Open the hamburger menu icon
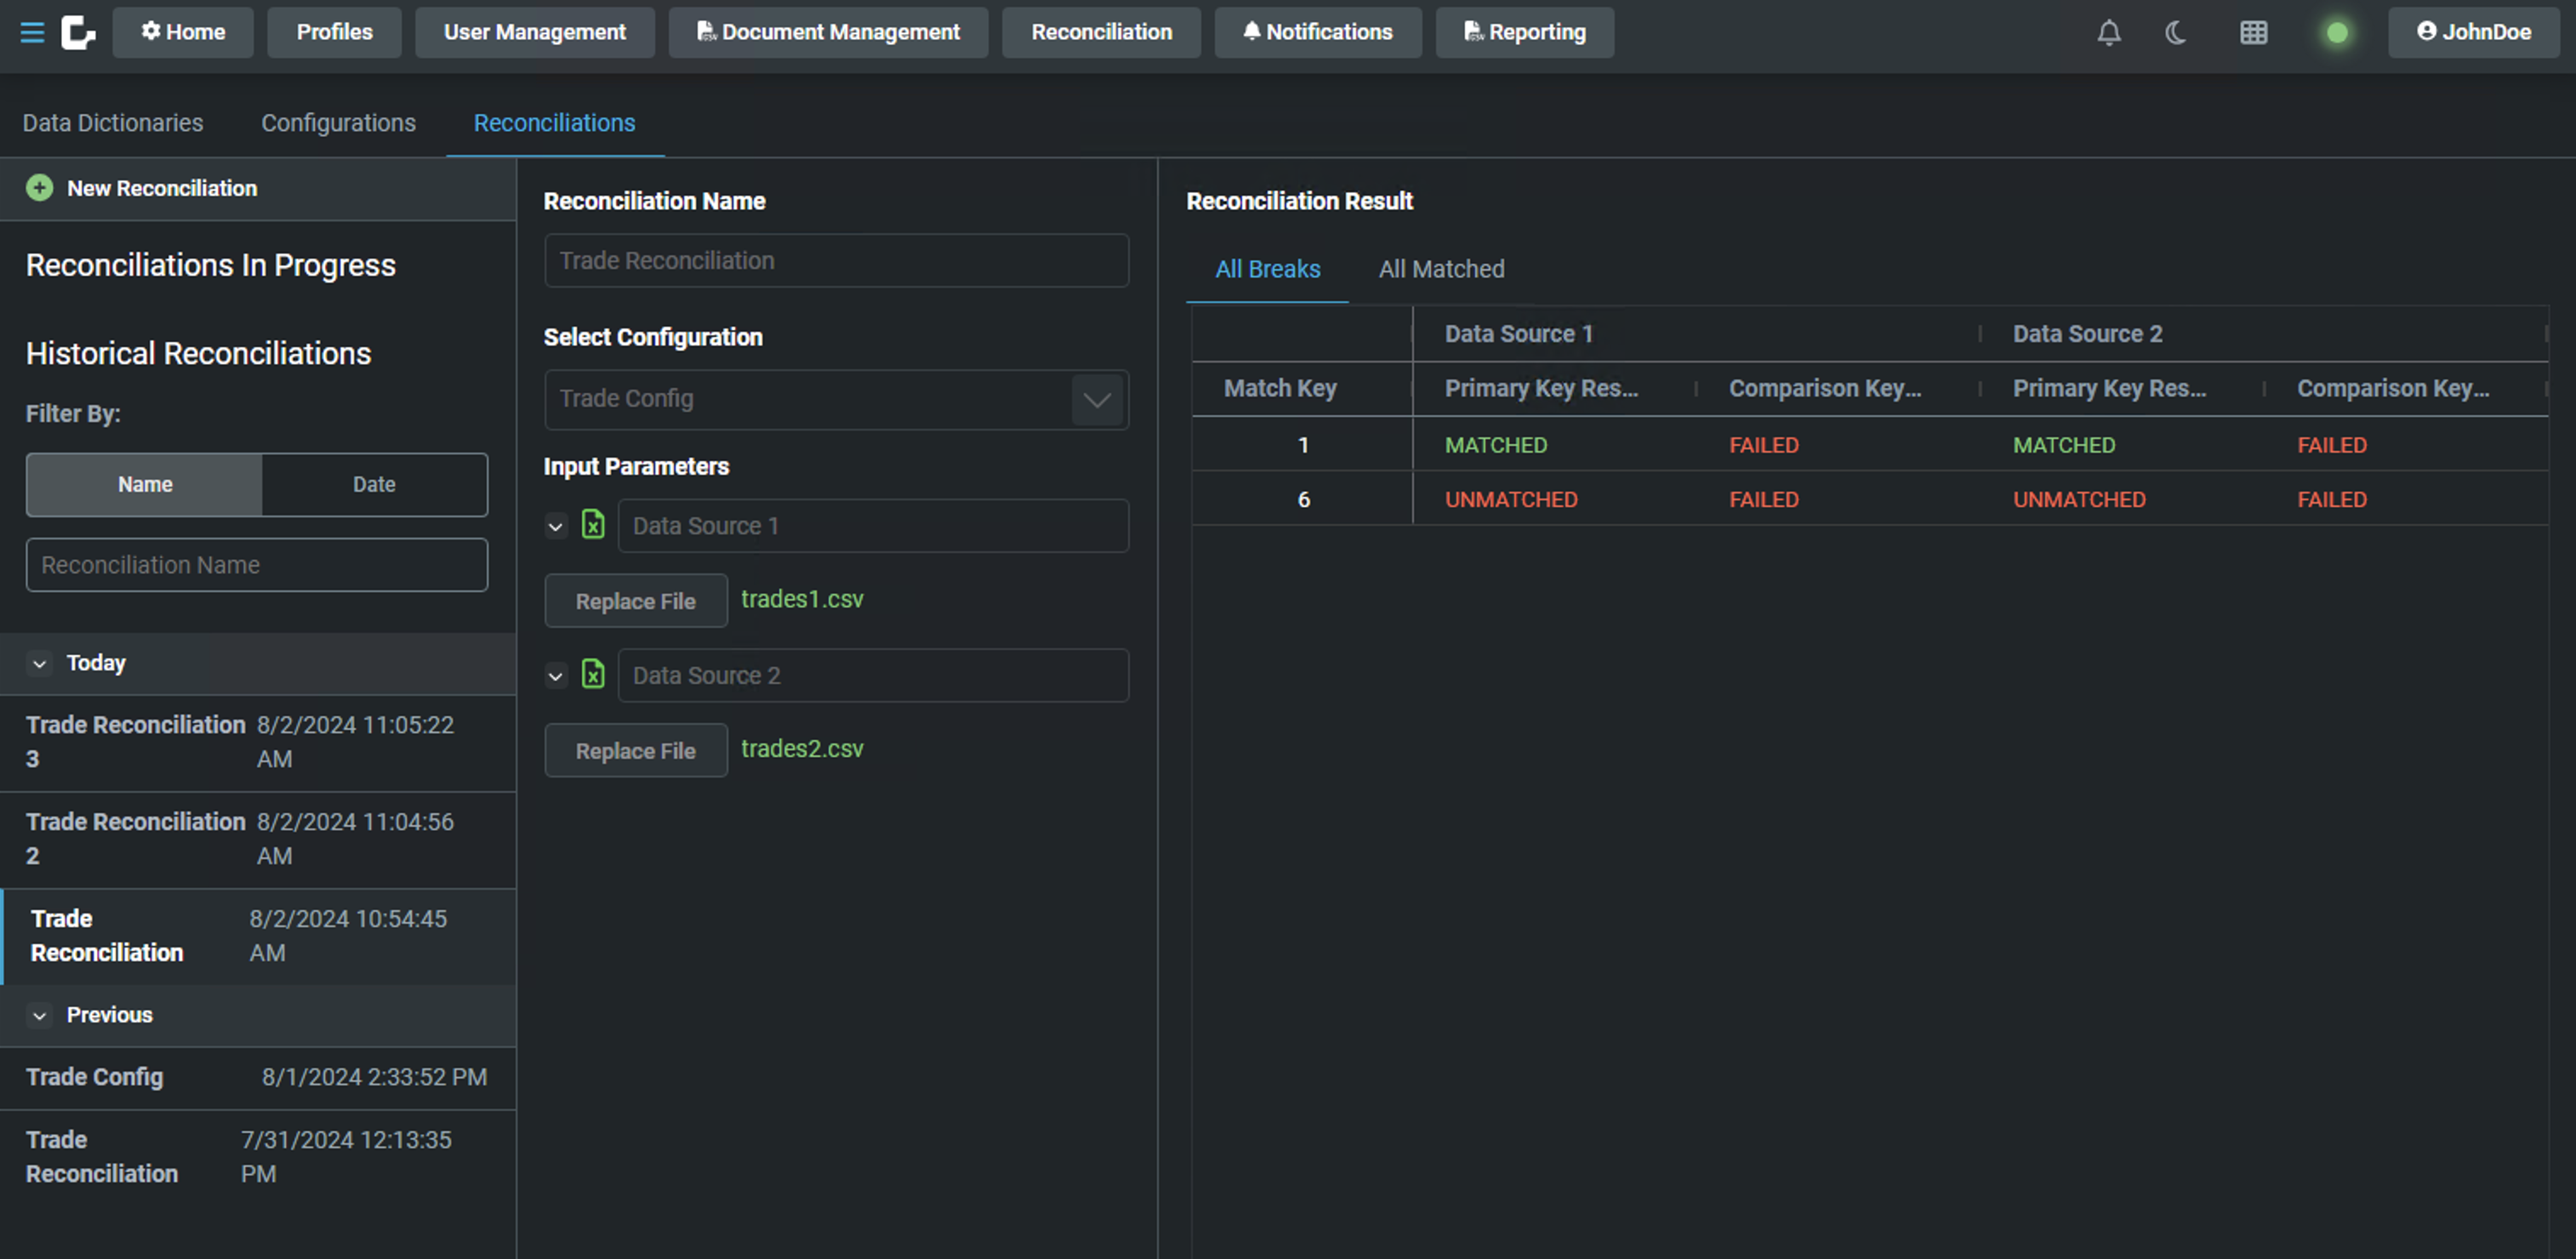 click(x=32, y=32)
